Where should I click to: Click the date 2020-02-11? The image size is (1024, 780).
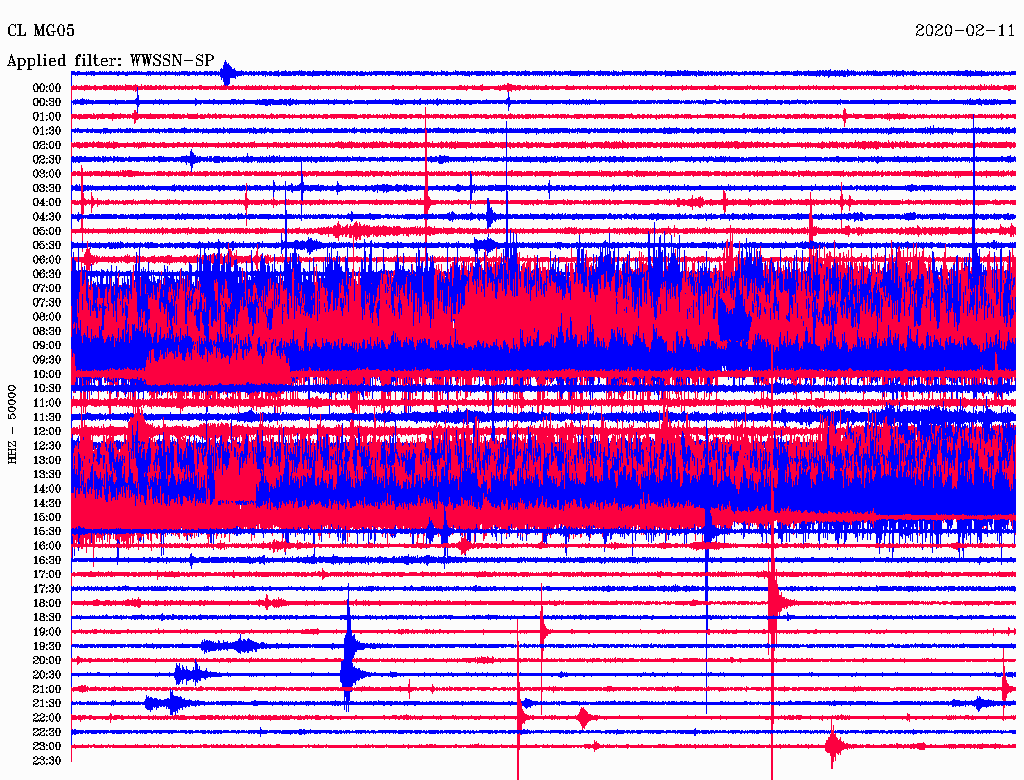click(965, 31)
